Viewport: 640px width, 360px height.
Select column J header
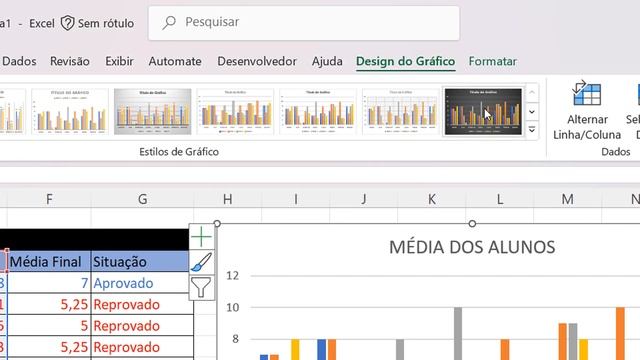click(x=363, y=199)
